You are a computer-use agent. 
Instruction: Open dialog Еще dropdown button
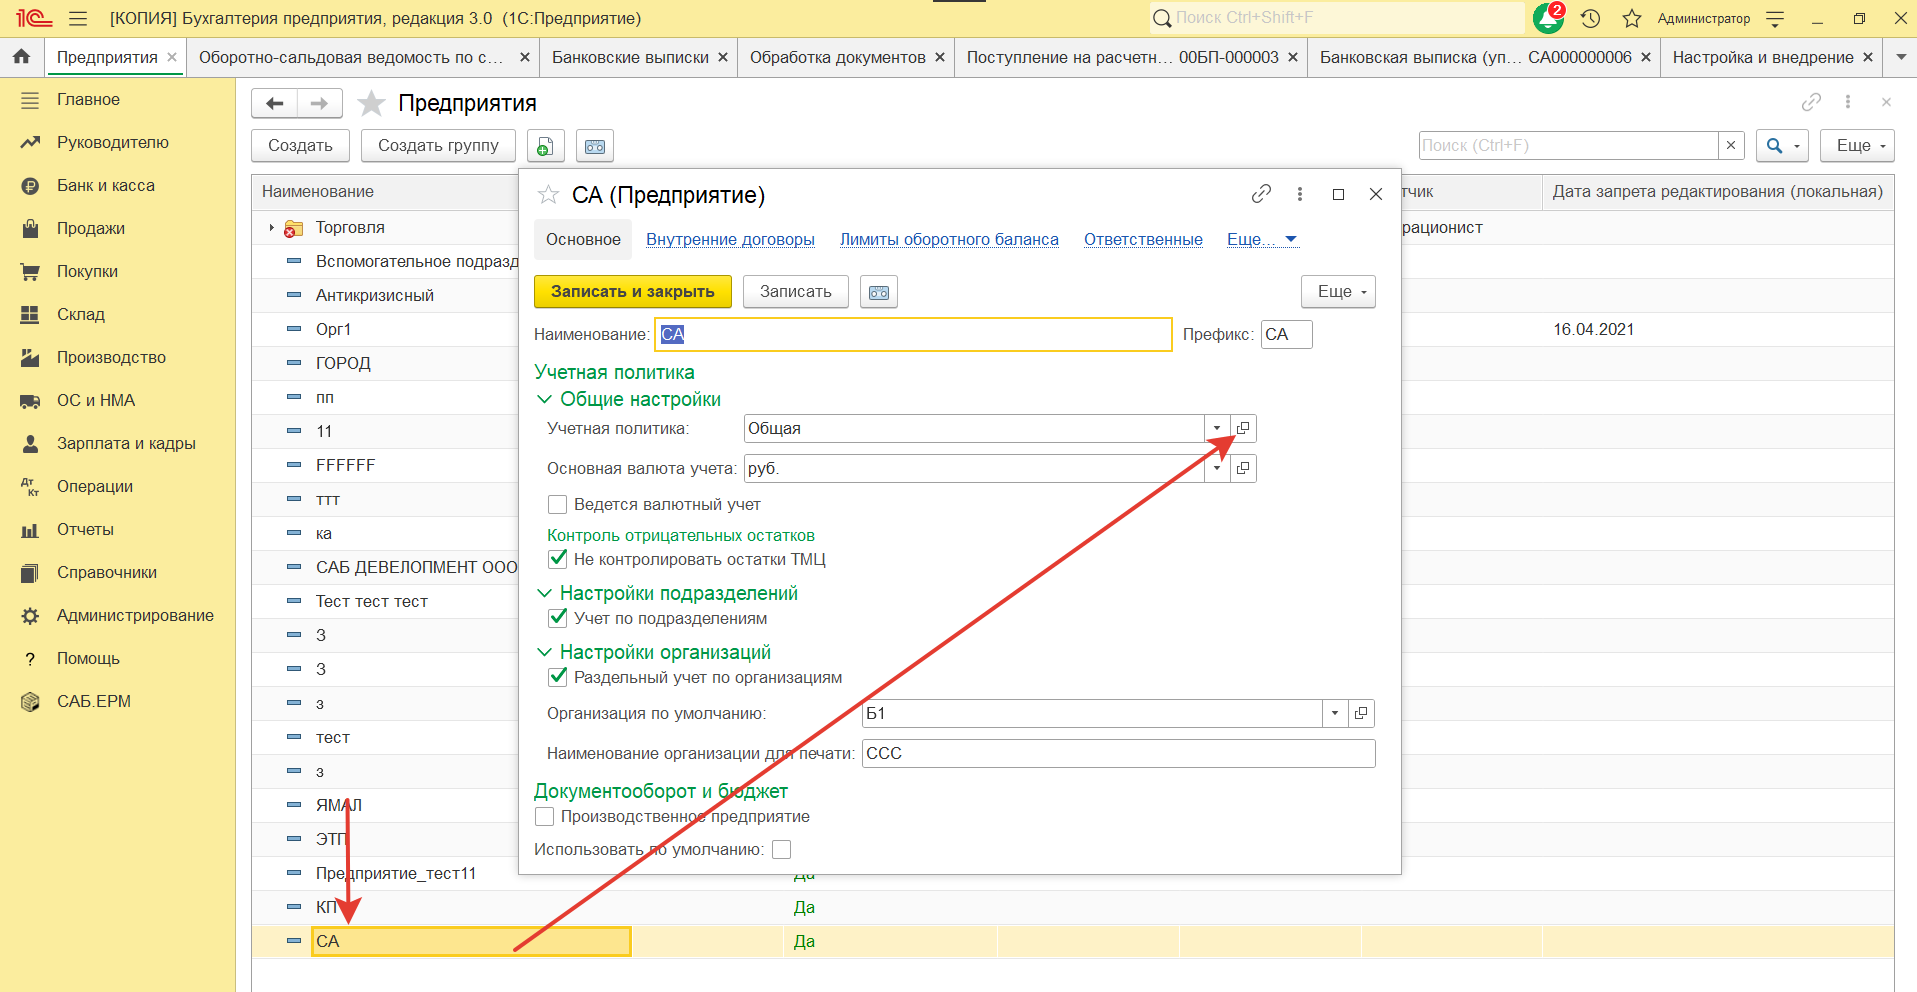(1338, 292)
